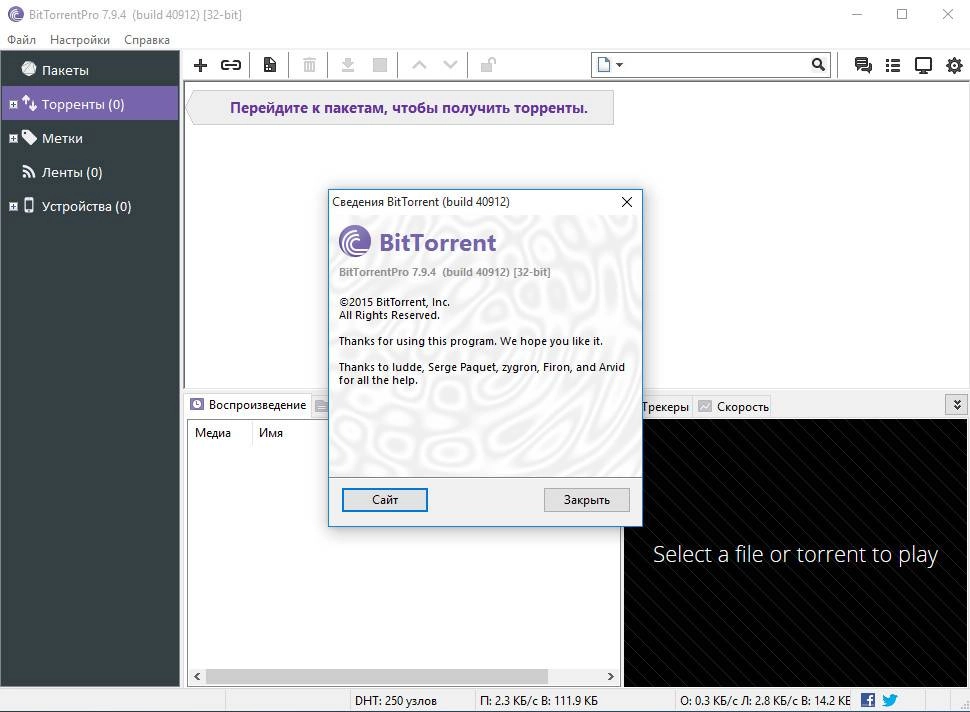The height and width of the screenshot is (712, 970).
Task: Expand the Устройства tree node
Action: [13, 207]
